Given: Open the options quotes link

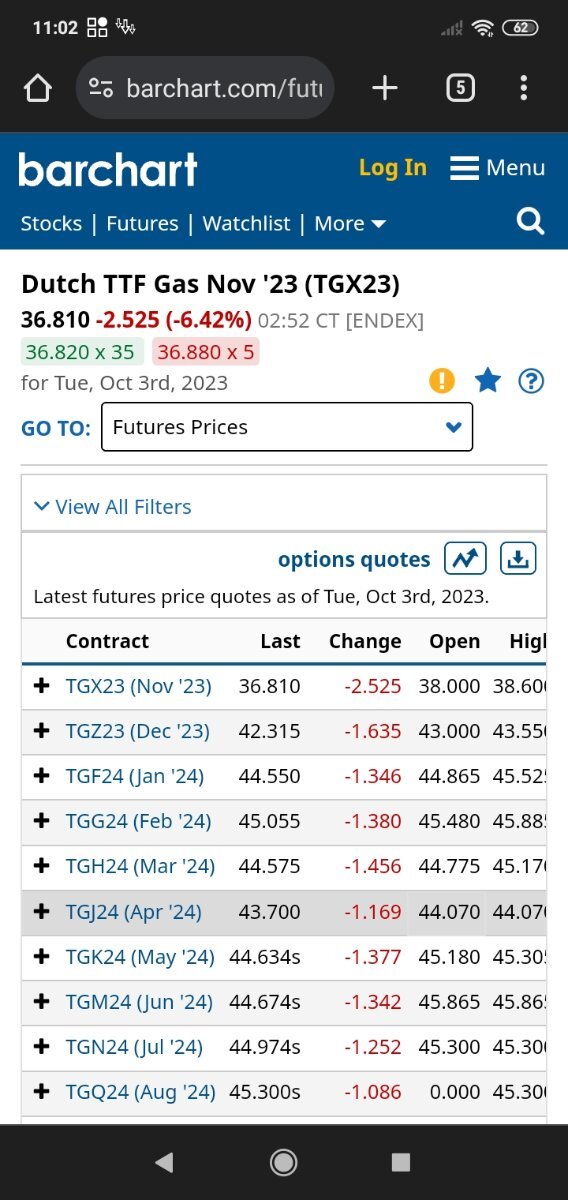Looking at the screenshot, I should coord(354,559).
